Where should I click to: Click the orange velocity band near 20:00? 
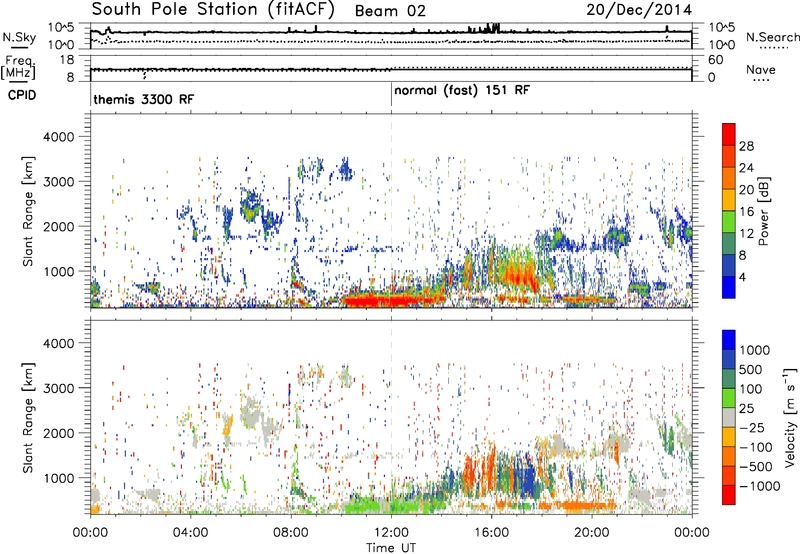coord(587,506)
